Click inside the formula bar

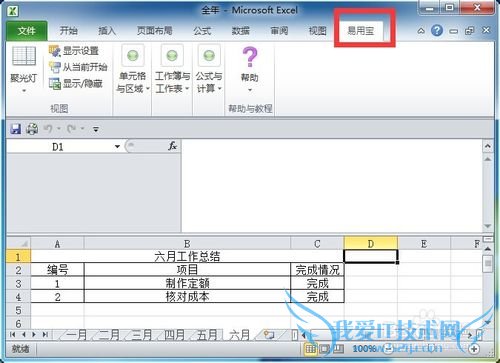(x=332, y=185)
